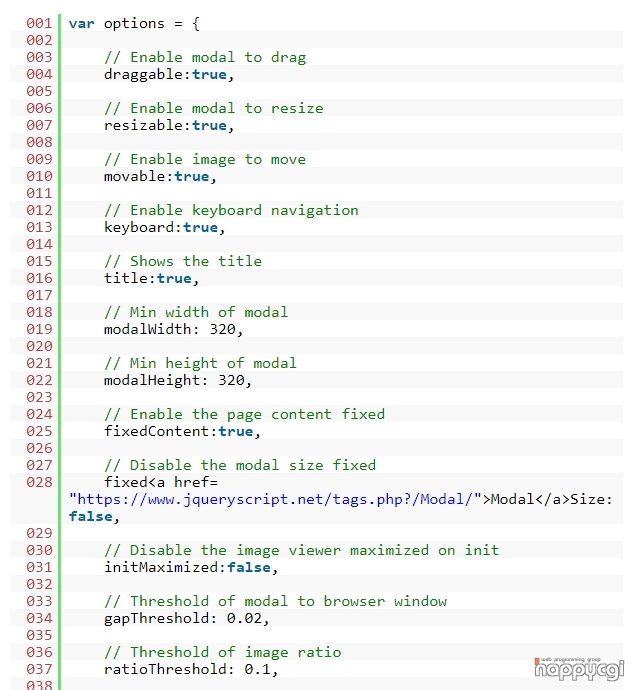
Task: Click the 'ratioThreshold: 0.1,' line
Action: point(191,670)
